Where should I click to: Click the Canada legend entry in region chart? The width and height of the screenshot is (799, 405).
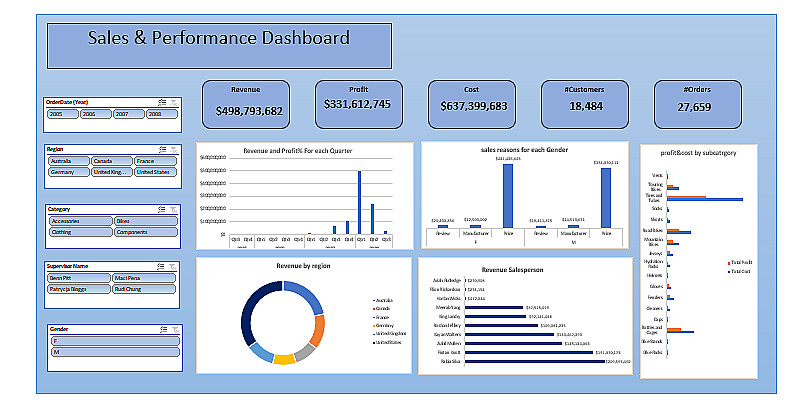tap(382, 309)
